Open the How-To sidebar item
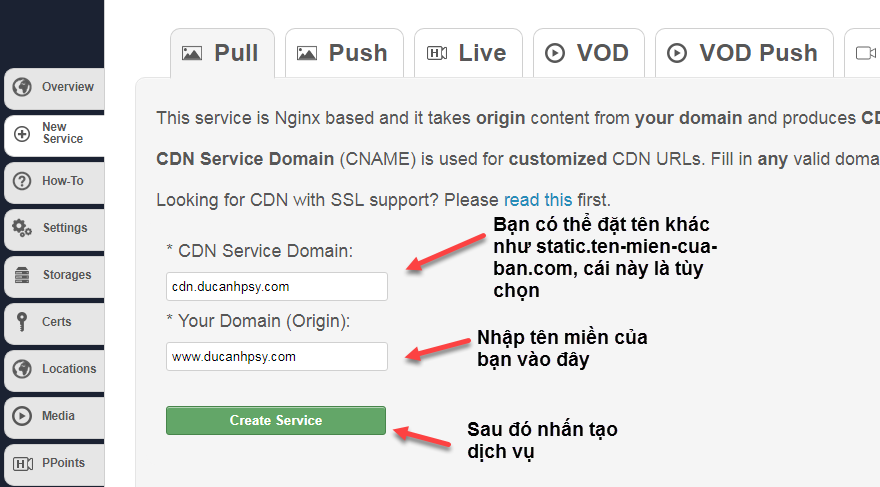 pyautogui.click(x=54, y=182)
